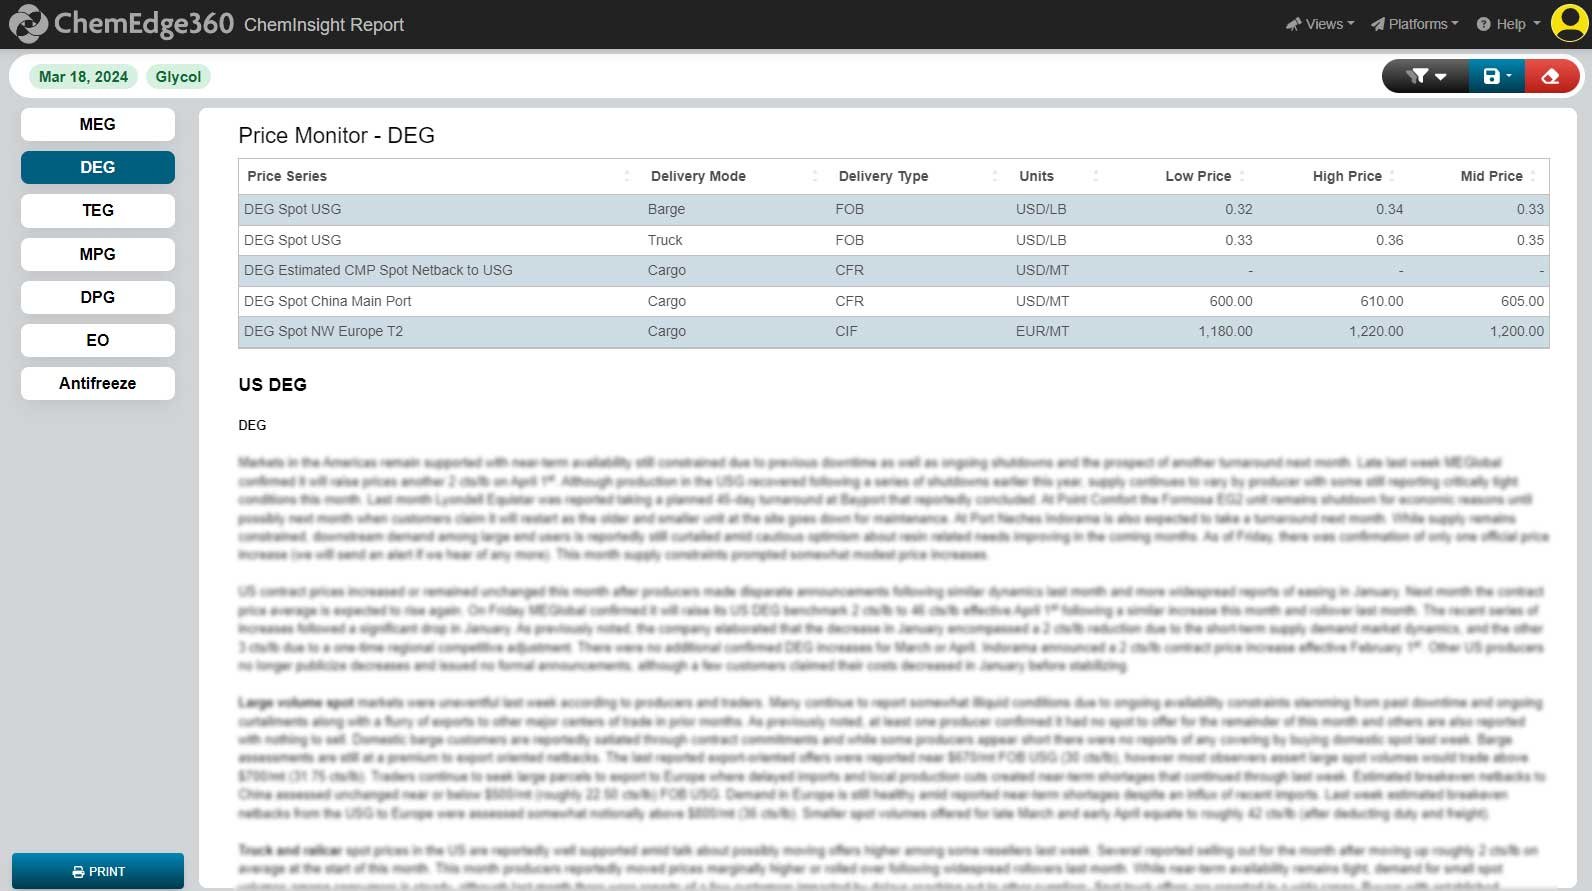The height and width of the screenshot is (891, 1592).
Task: Select the MPG tab in sidebar
Action: pyautogui.click(x=98, y=254)
